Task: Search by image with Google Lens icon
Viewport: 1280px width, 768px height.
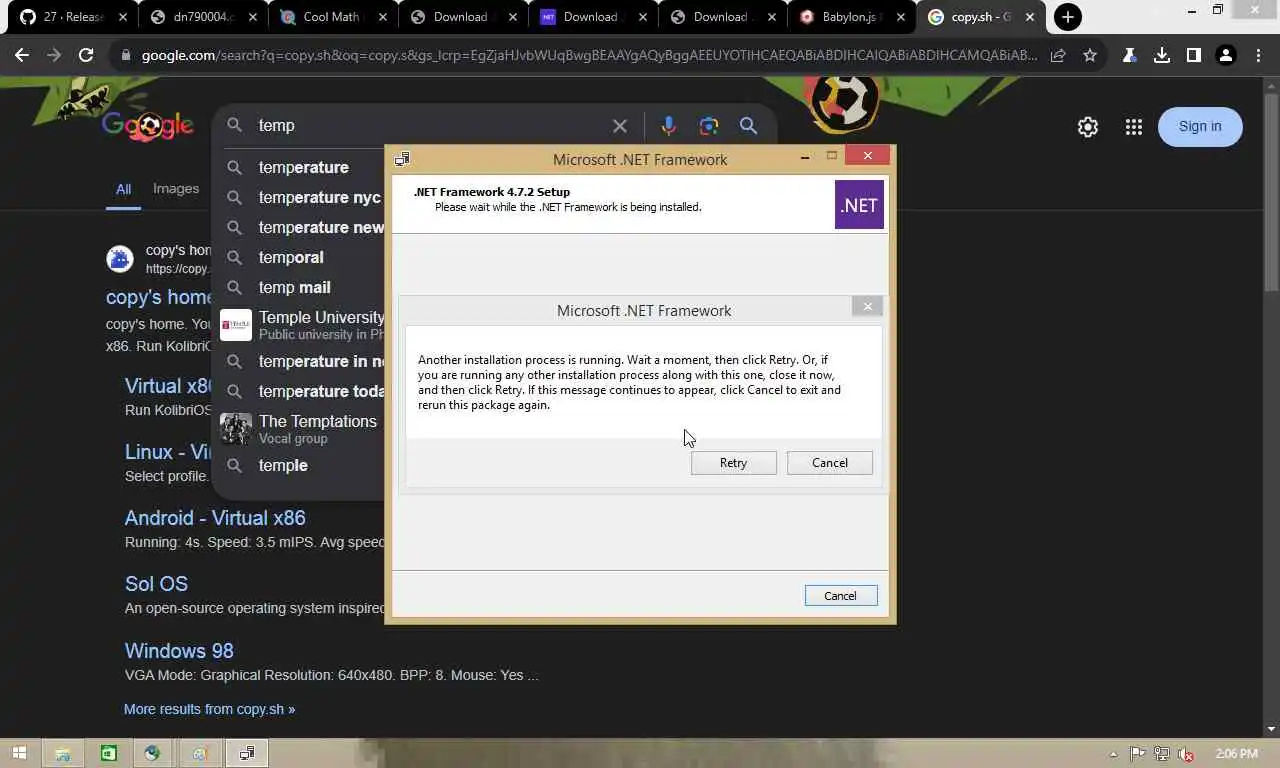Action: pos(709,126)
